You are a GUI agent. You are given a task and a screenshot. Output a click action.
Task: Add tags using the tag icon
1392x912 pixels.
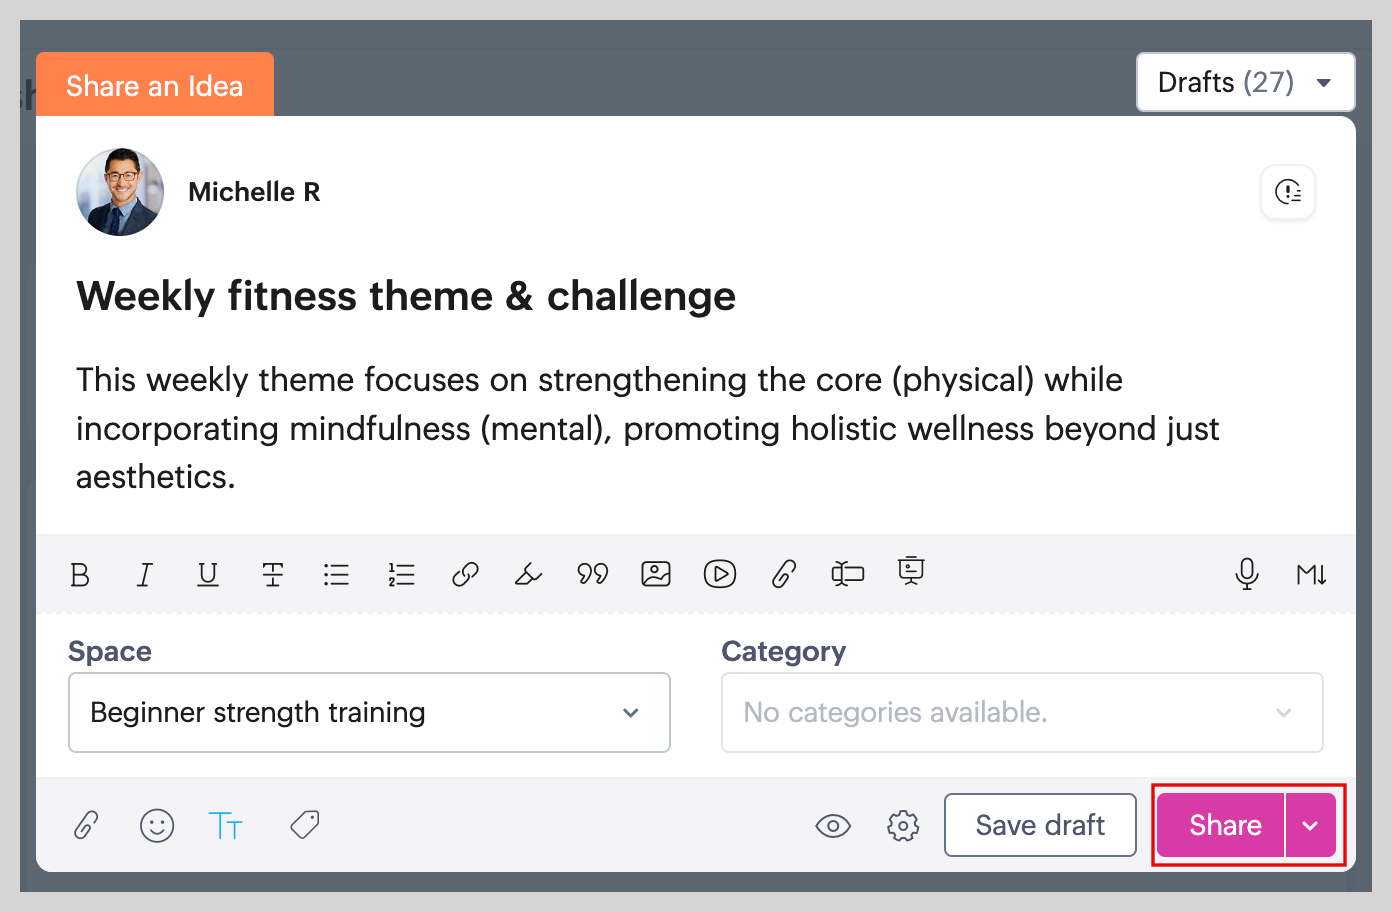pos(305,825)
